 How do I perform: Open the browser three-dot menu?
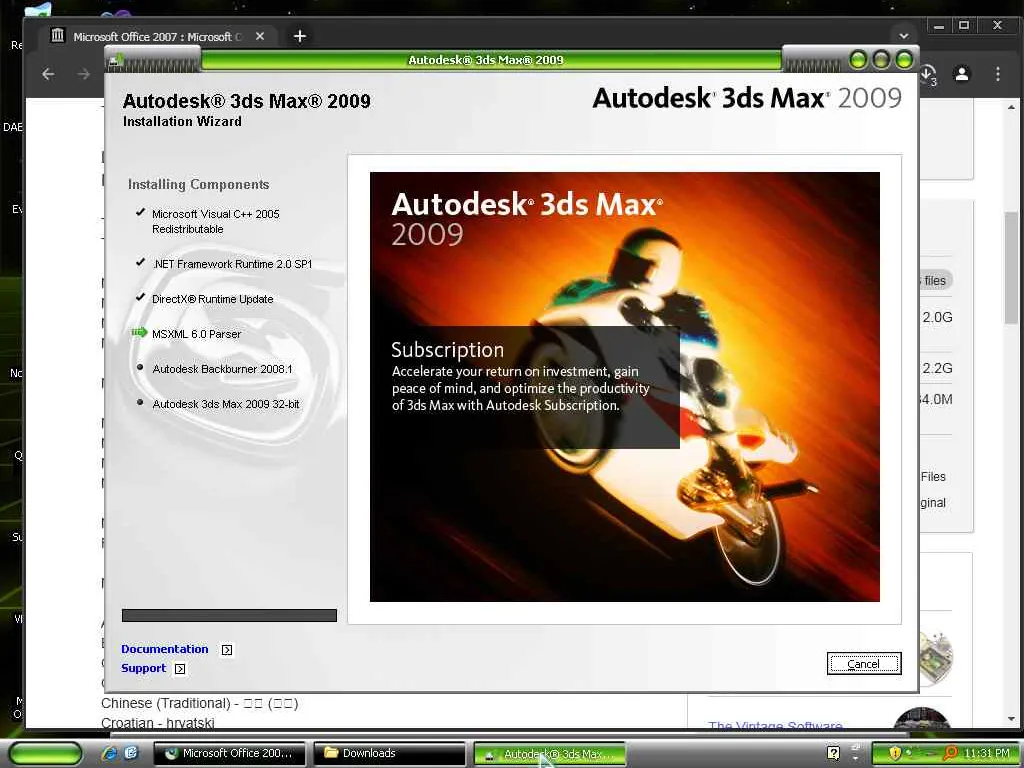pos(998,74)
